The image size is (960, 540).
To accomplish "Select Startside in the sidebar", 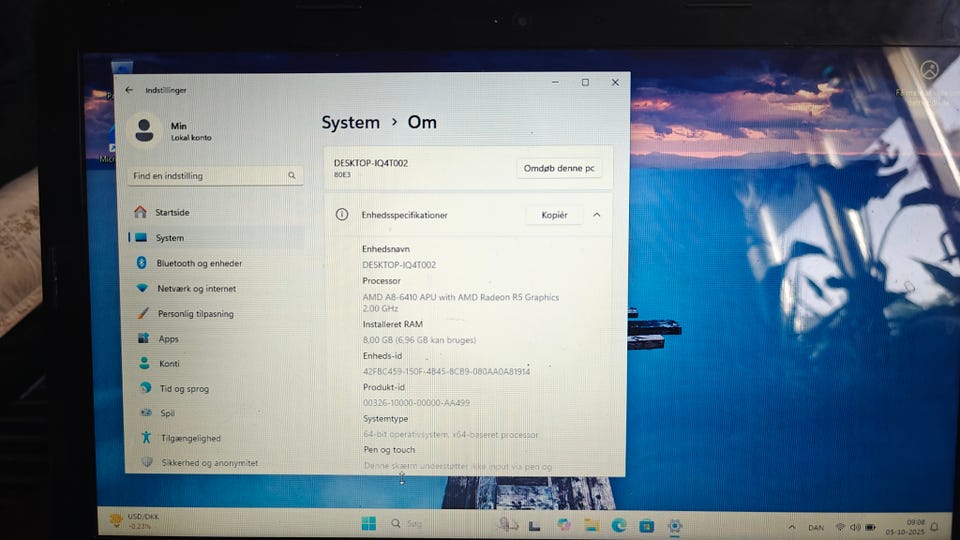I will [x=171, y=212].
